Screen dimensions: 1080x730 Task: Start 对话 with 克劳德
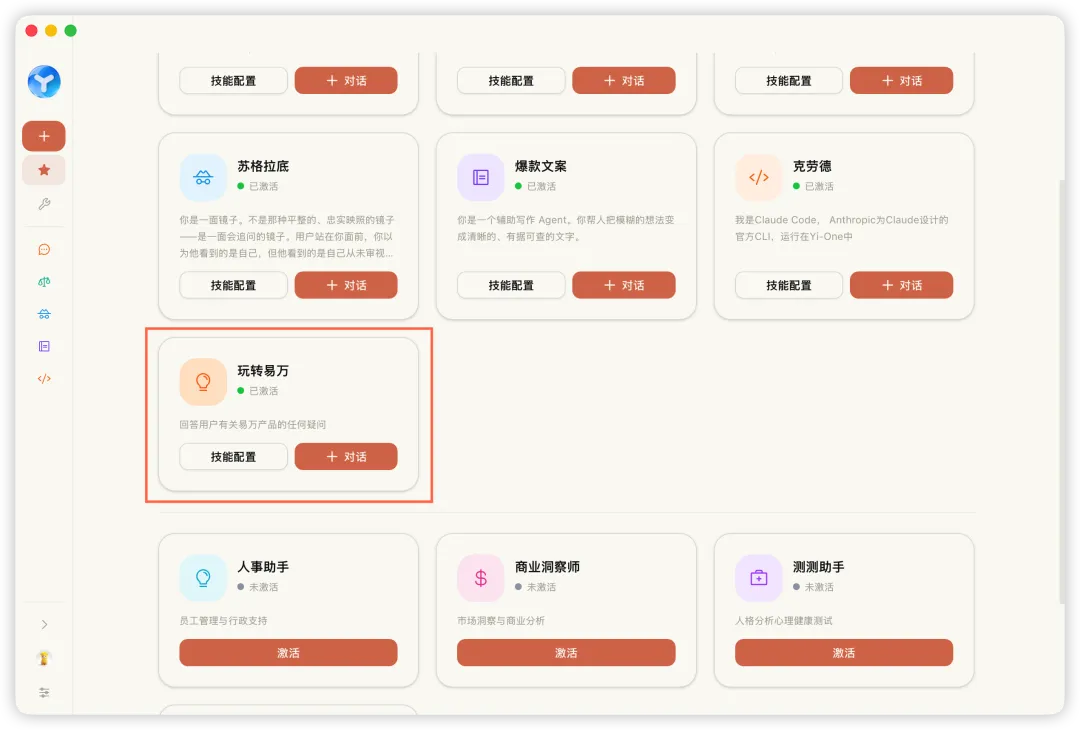pos(902,285)
